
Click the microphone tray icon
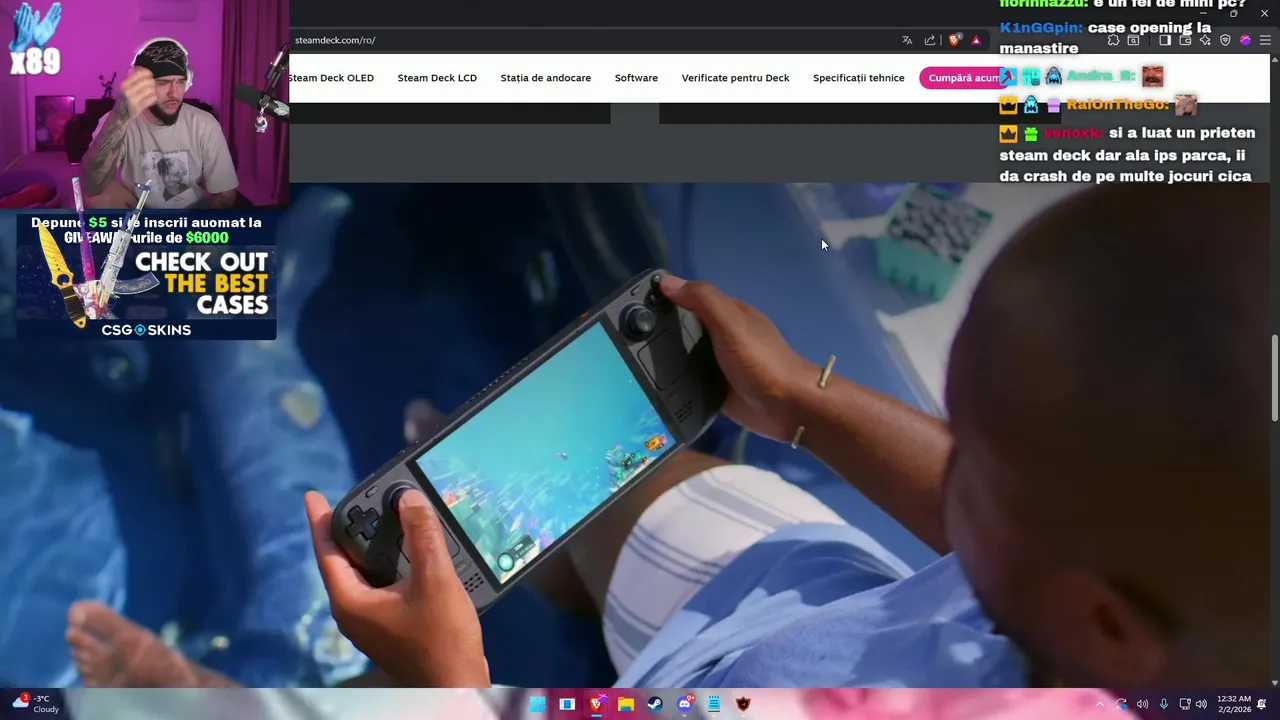coord(1164,704)
